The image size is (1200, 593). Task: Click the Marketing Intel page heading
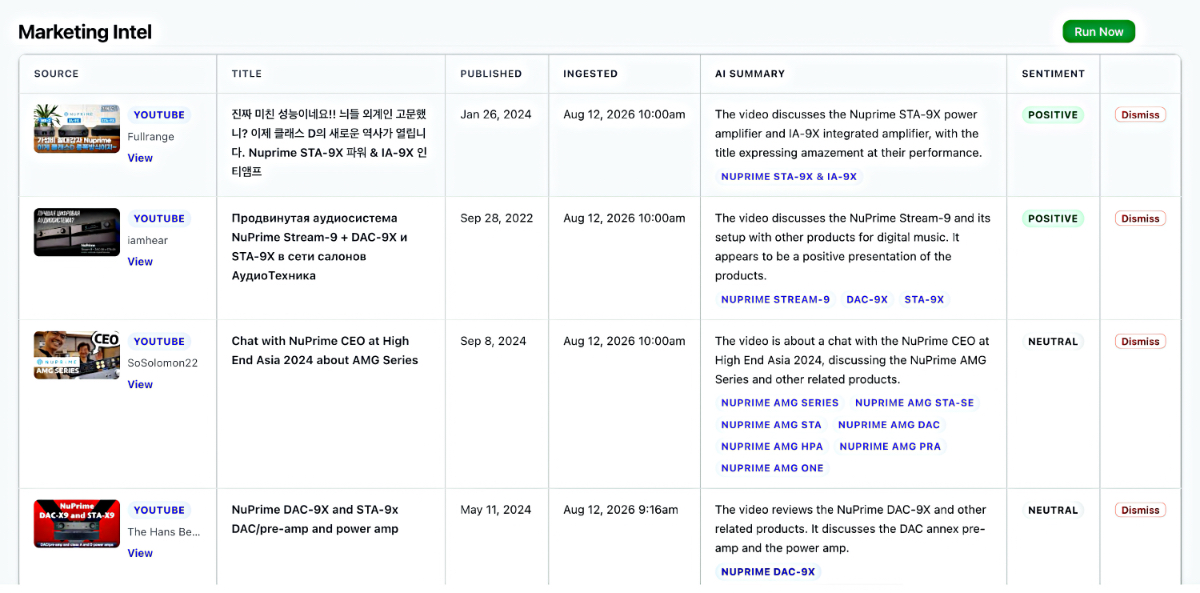[x=85, y=32]
